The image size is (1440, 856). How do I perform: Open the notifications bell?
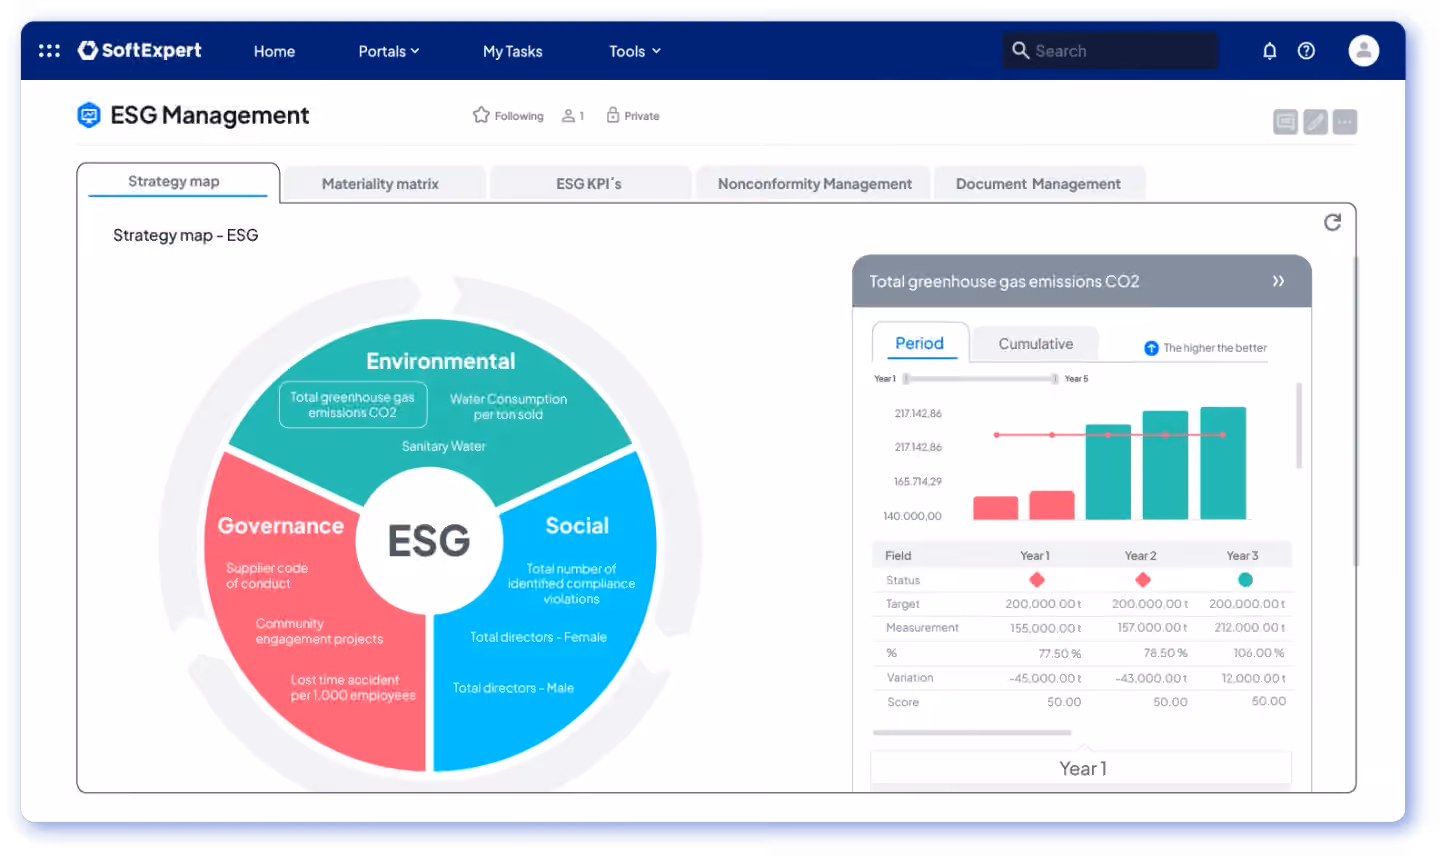pos(1269,51)
